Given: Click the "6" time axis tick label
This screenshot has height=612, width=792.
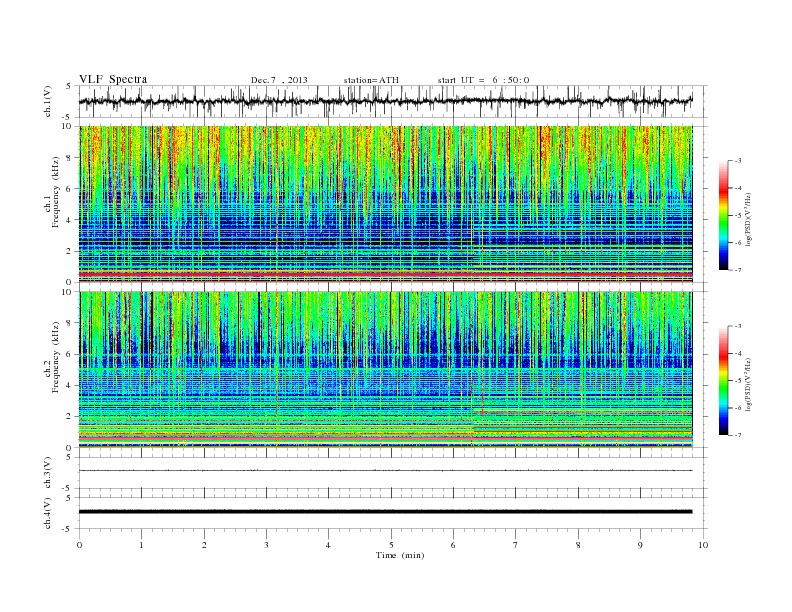Looking at the screenshot, I should (x=453, y=545).
